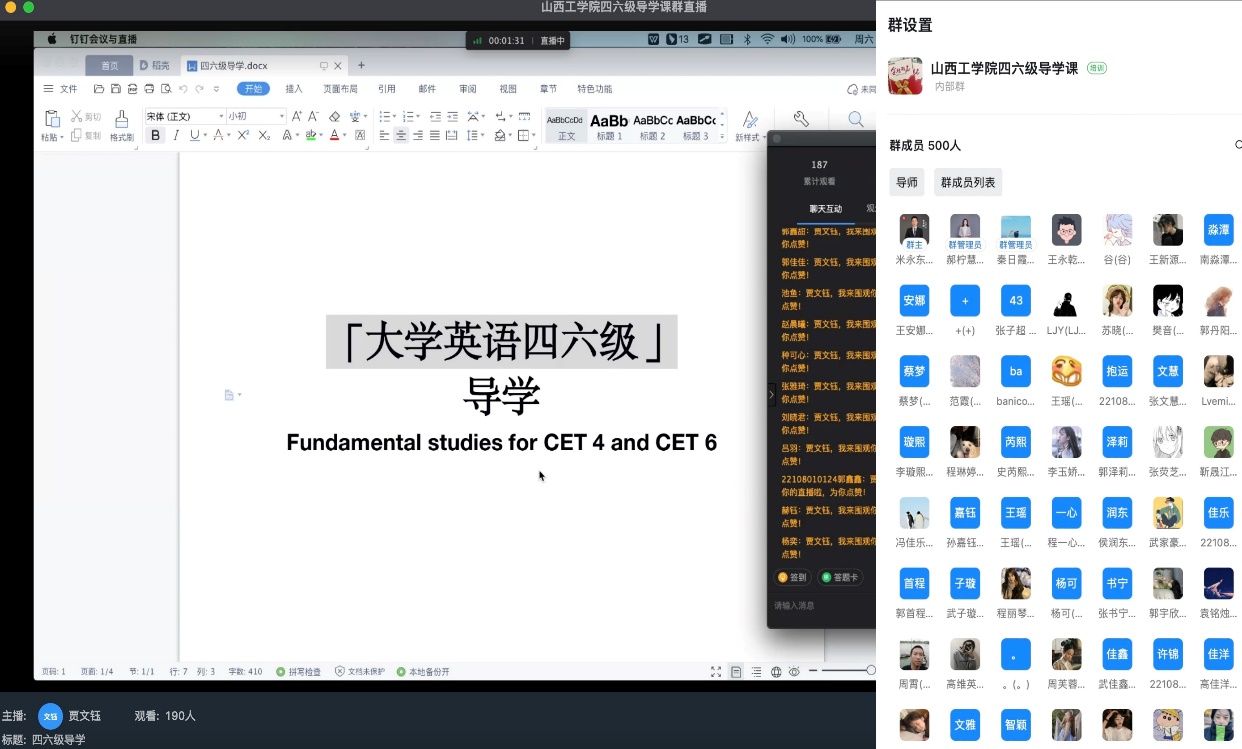
Task: Open the search magnifier in the ribbon
Action: (856, 120)
